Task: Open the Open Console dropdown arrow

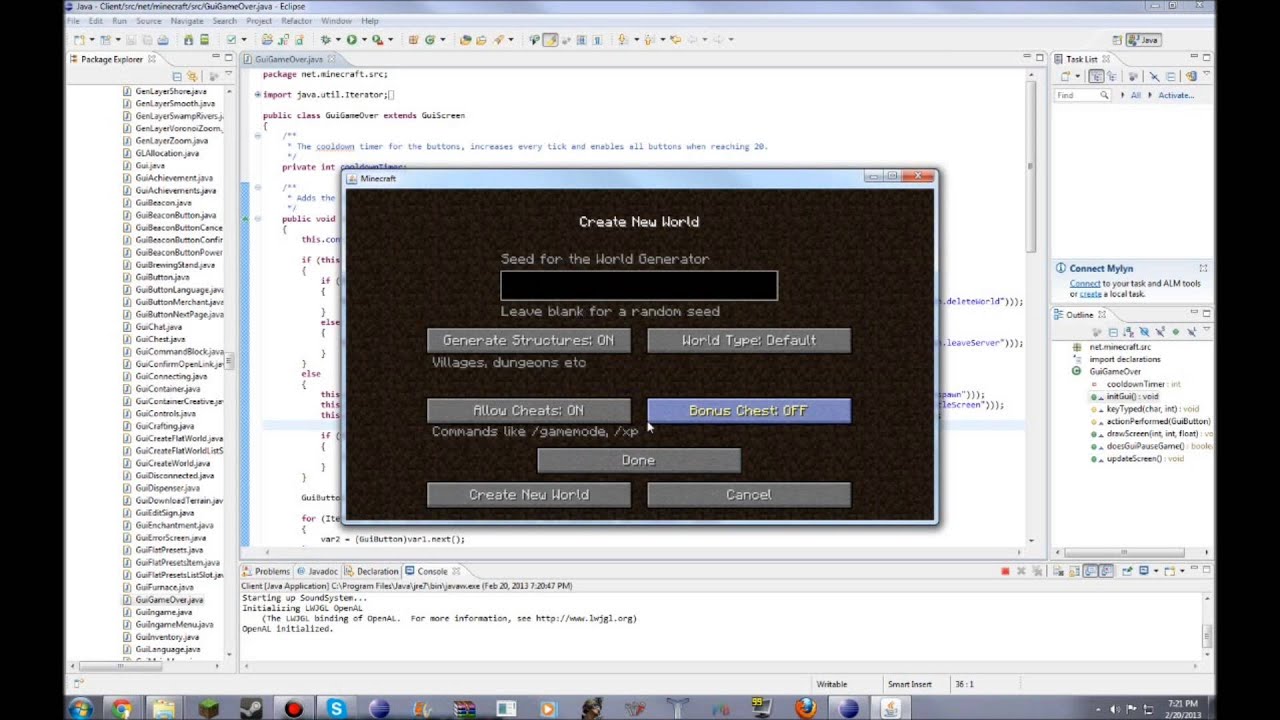Action: [1182, 571]
